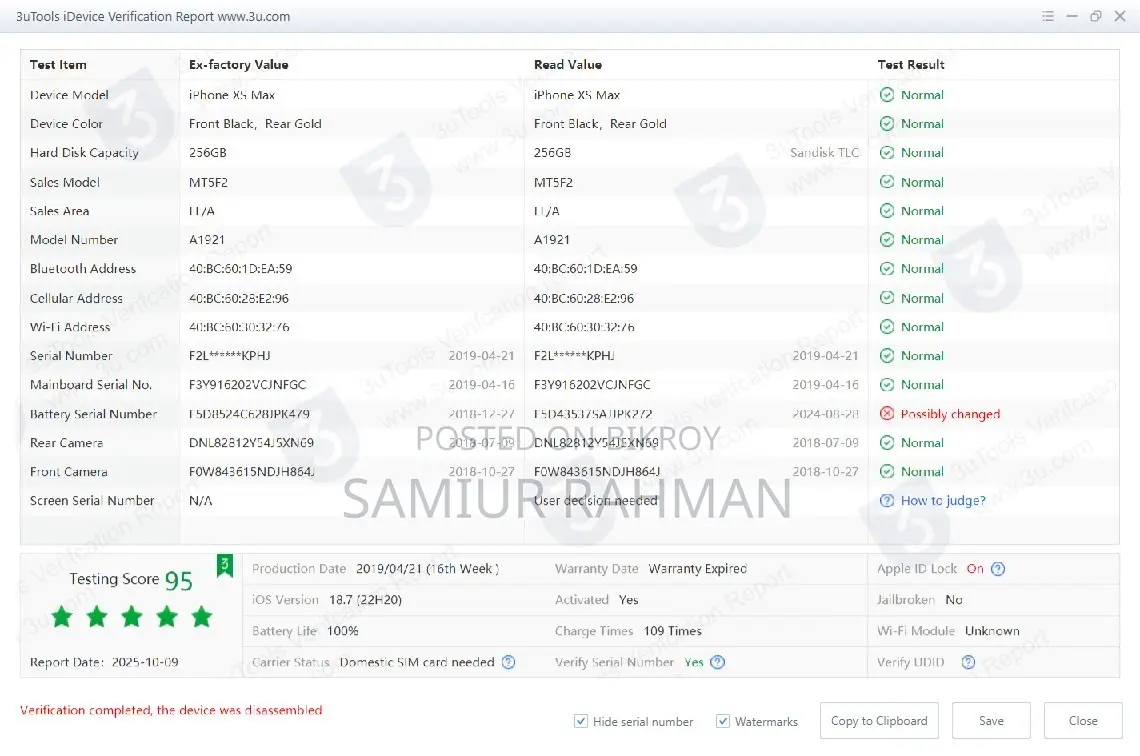
Task: Click the Ex-factory serial F3Y916202VCJNFGC
Action: point(247,385)
